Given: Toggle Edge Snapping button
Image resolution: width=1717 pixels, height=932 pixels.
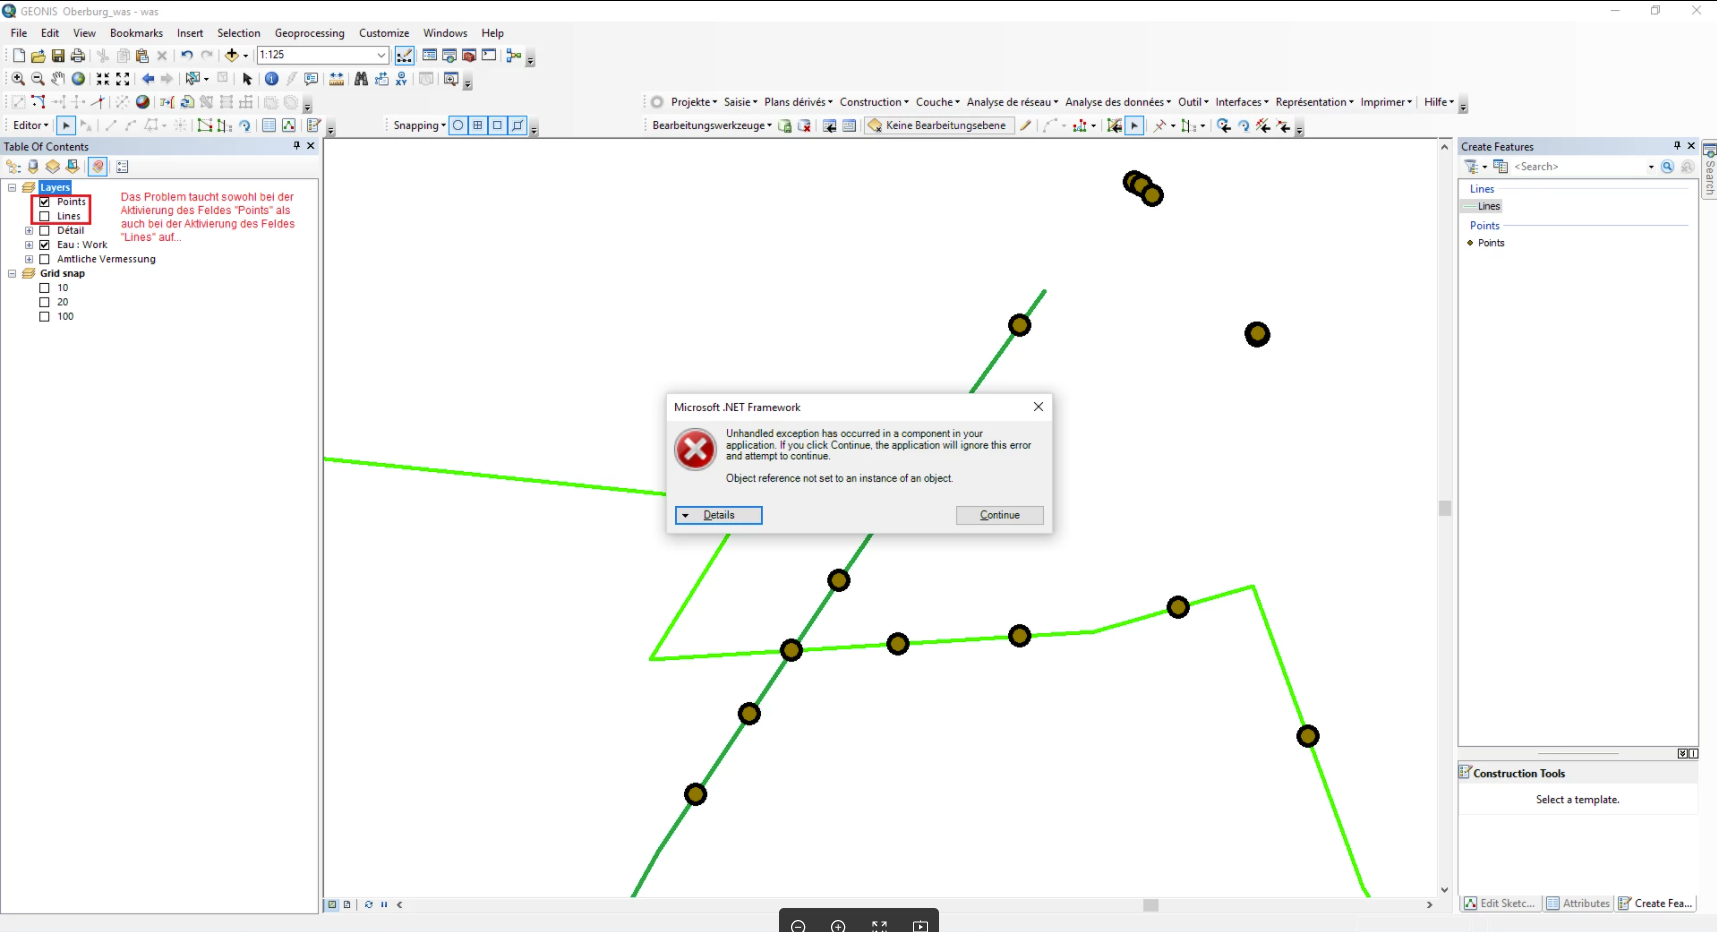Looking at the screenshot, I should click(x=517, y=125).
